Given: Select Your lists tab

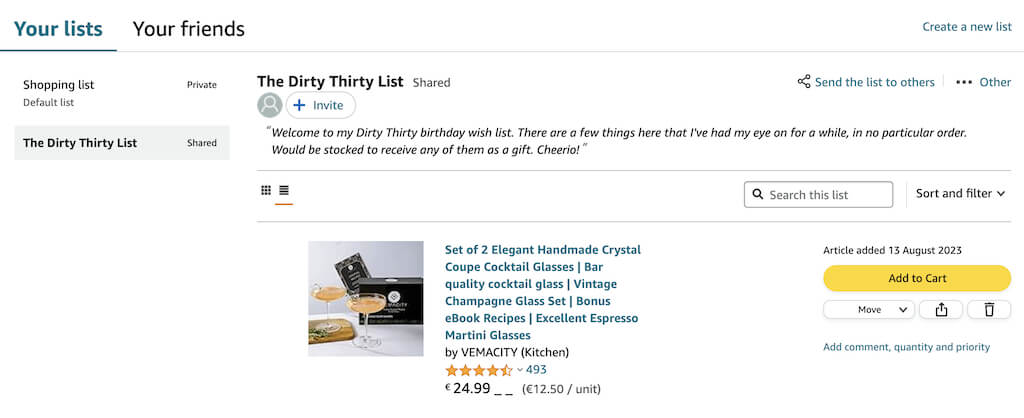Looking at the screenshot, I should tap(58, 29).
